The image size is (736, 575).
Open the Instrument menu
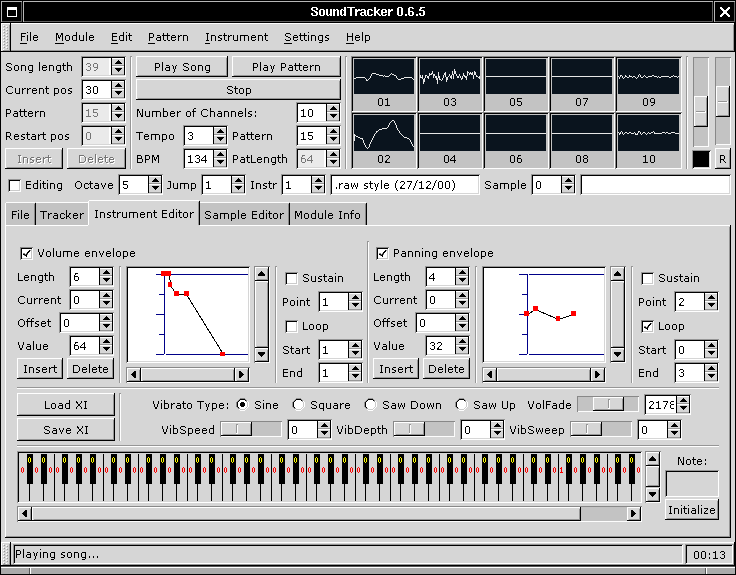236,37
